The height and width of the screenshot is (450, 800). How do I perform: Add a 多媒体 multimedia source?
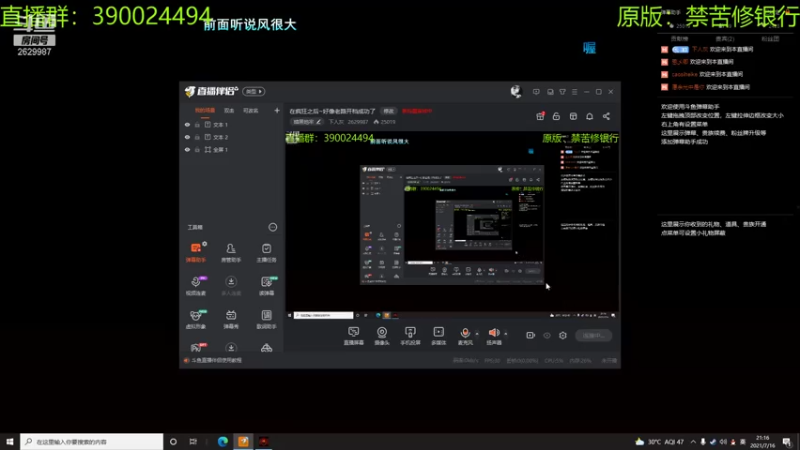coord(438,336)
